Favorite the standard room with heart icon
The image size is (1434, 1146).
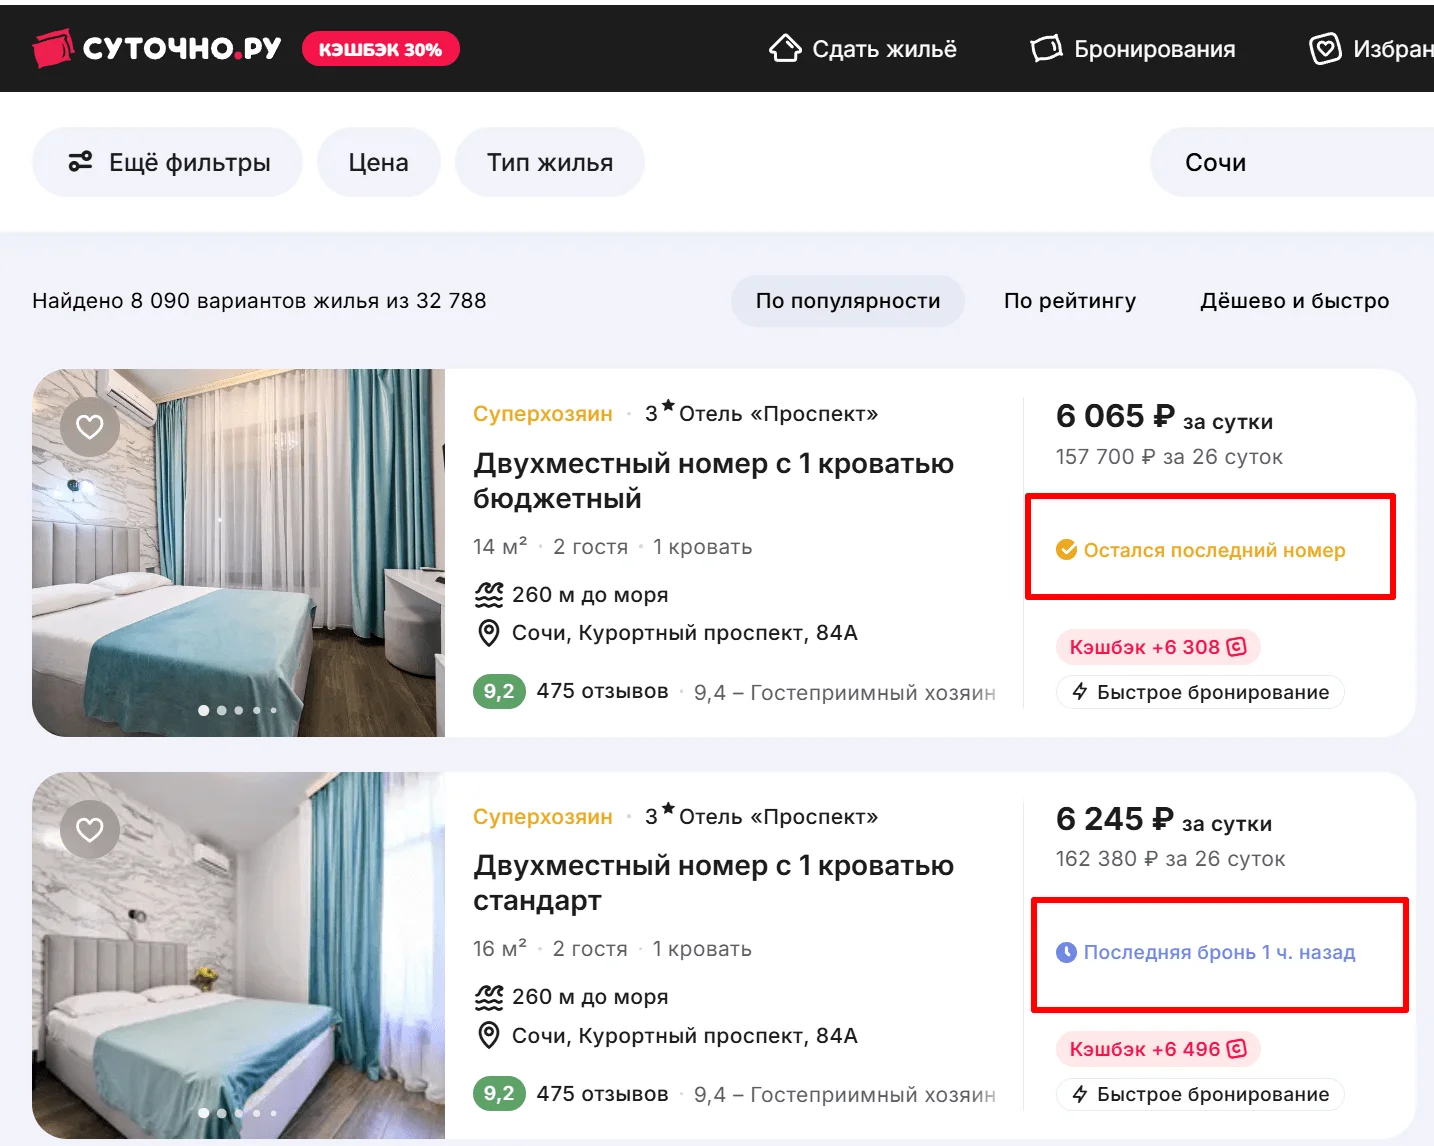pos(90,830)
